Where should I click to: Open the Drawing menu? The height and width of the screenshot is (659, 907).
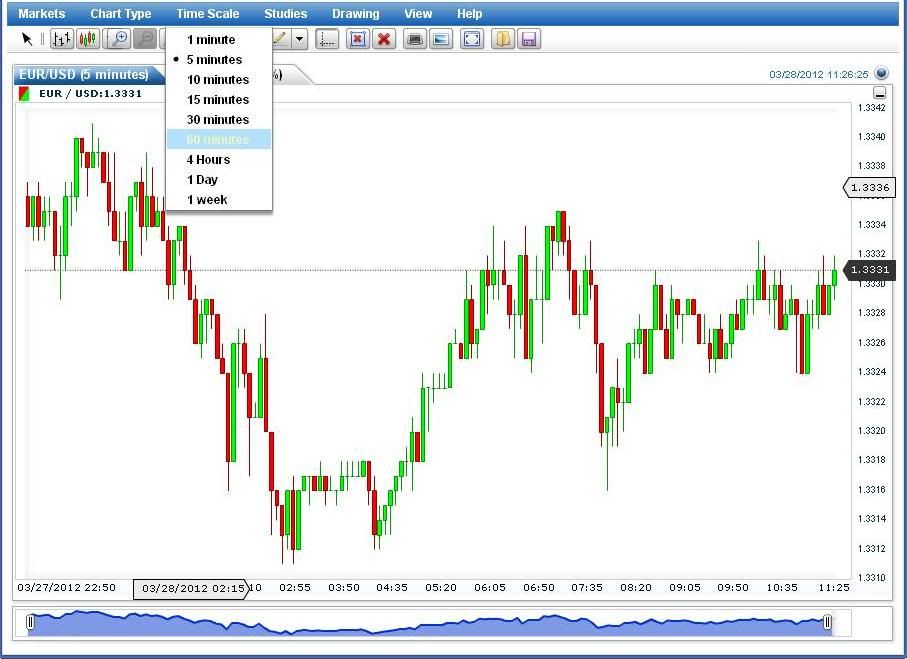point(356,14)
